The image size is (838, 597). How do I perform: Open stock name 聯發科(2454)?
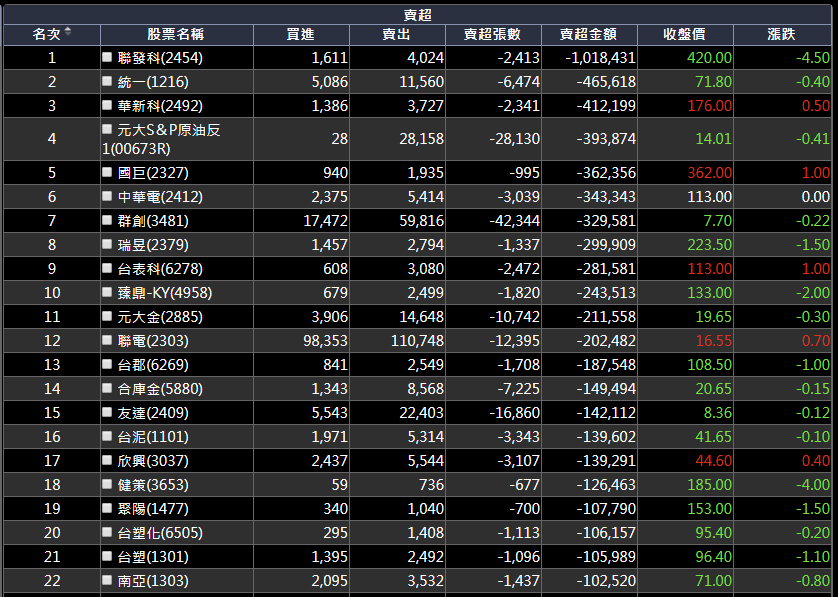click(160, 58)
